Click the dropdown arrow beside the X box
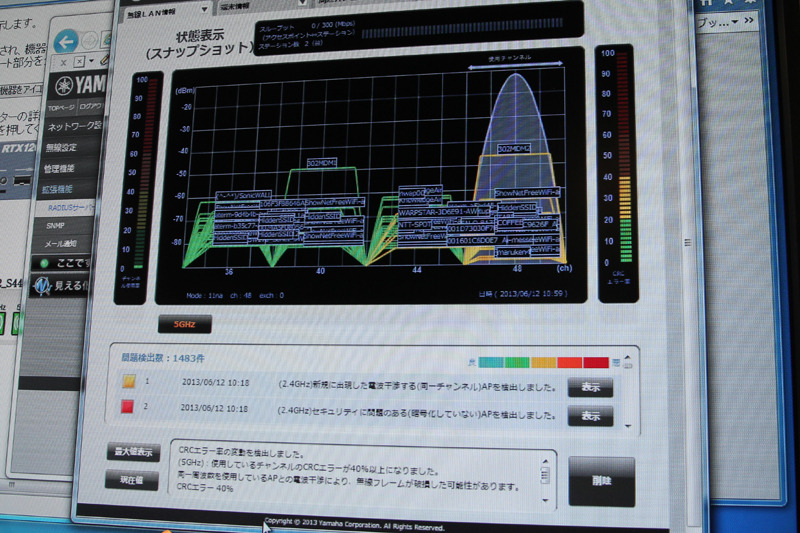The image size is (800, 533). pos(91,61)
